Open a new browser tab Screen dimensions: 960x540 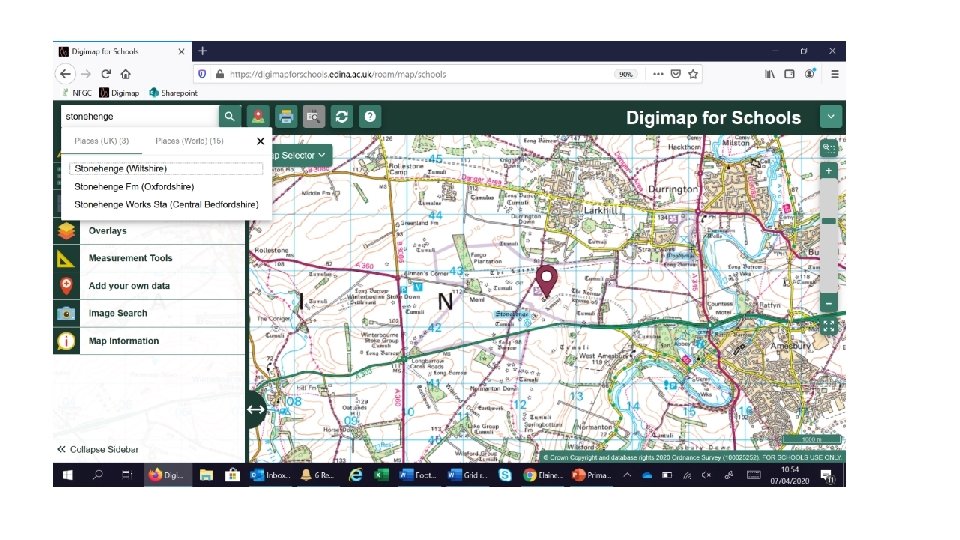(x=203, y=51)
